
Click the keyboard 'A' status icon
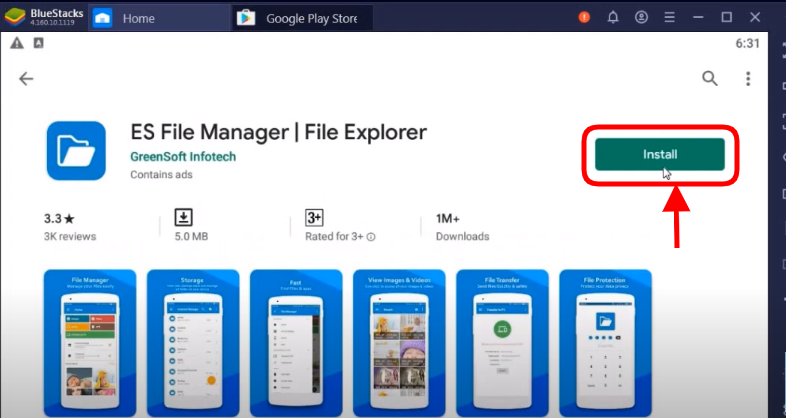tap(39, 43)
